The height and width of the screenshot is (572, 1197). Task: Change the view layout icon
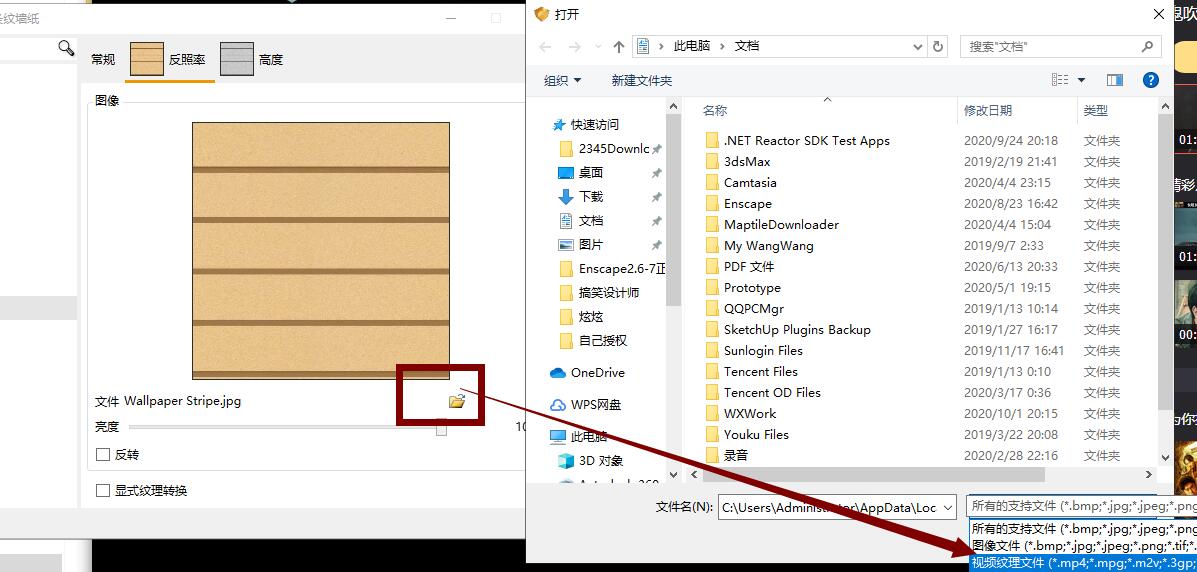(x=1060, y=80)
